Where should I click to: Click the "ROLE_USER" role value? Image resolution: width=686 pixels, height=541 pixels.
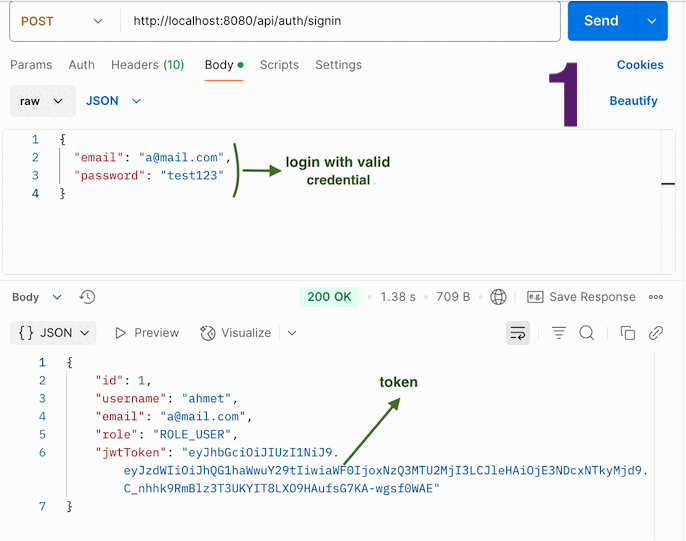pyautogui.click(x=192, y=434)
